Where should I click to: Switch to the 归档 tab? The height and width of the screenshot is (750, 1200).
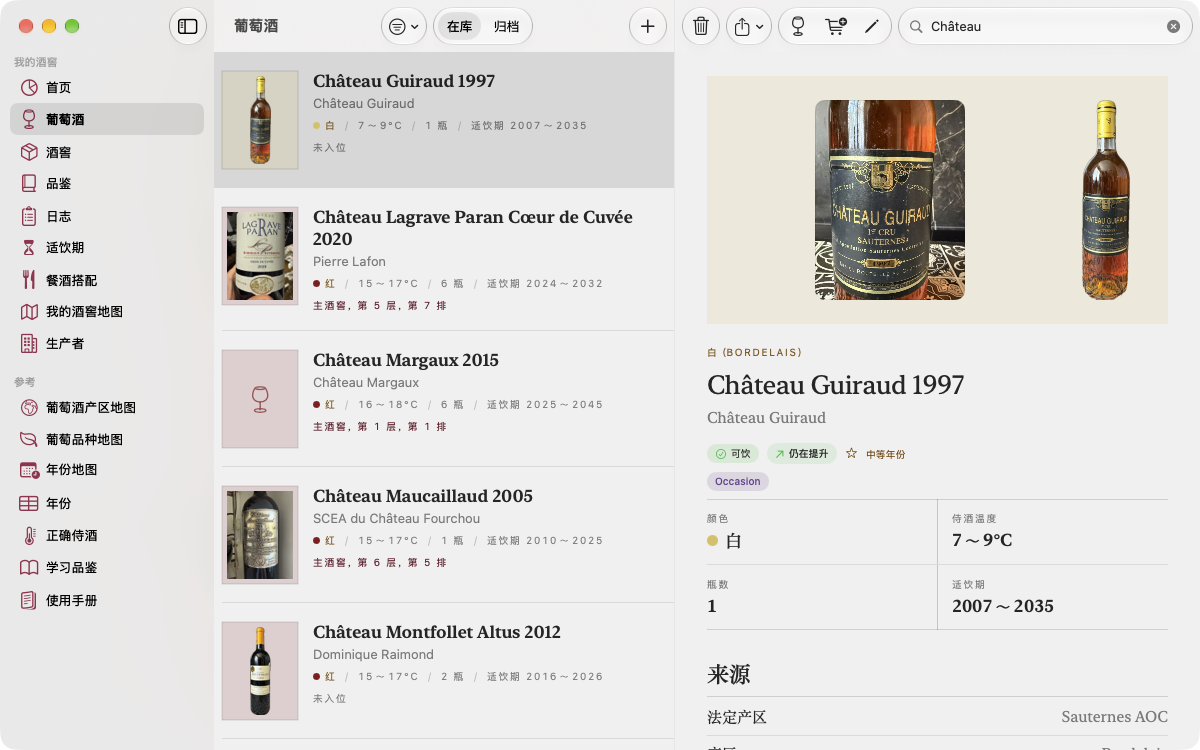tap(507, 27)
